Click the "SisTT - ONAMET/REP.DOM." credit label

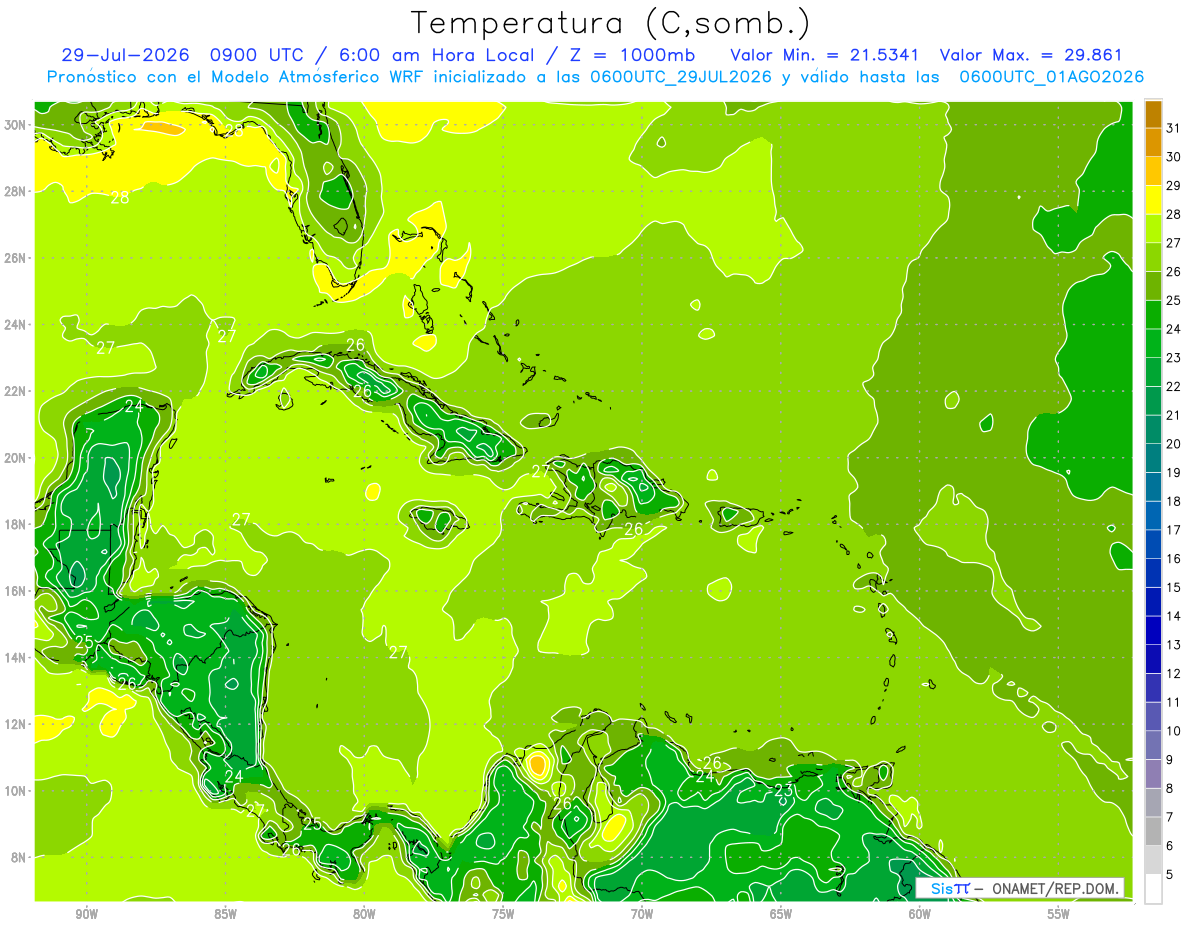coord(1020,888)
